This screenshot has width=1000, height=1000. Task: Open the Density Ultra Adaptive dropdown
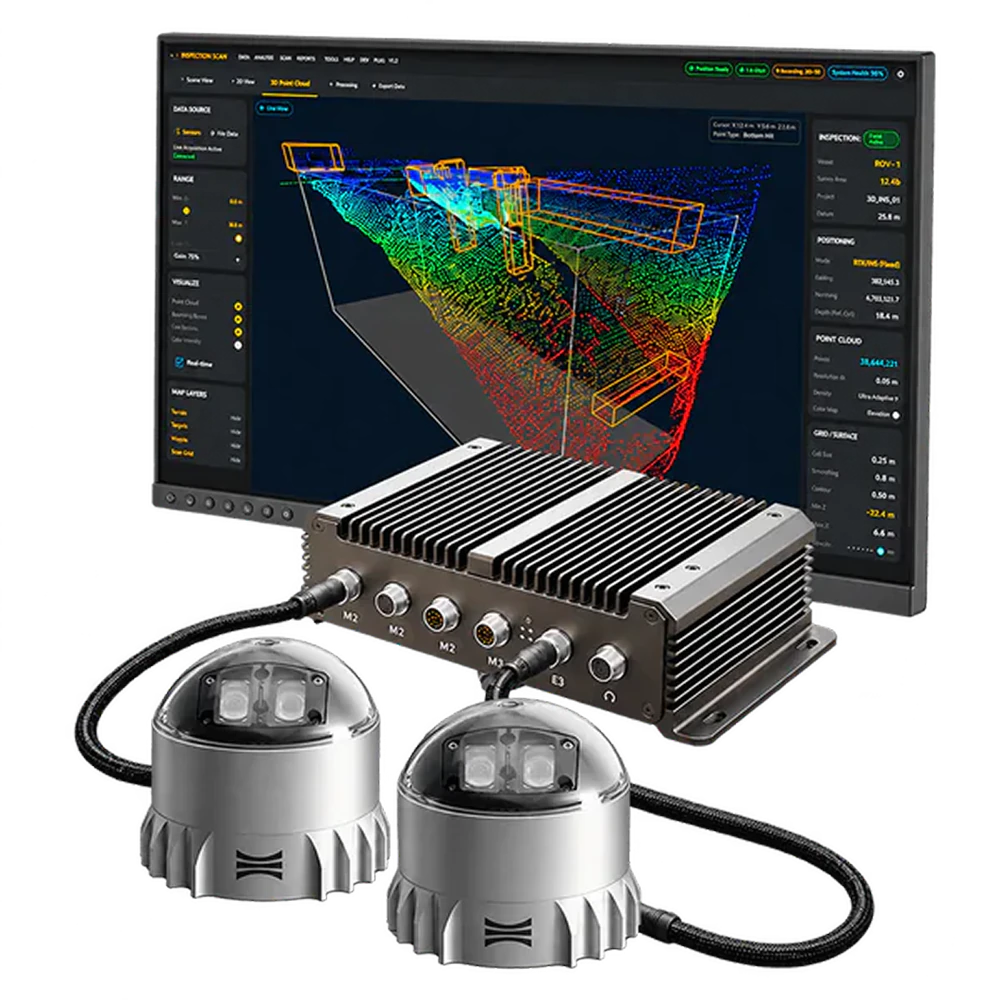click(878, 397)
